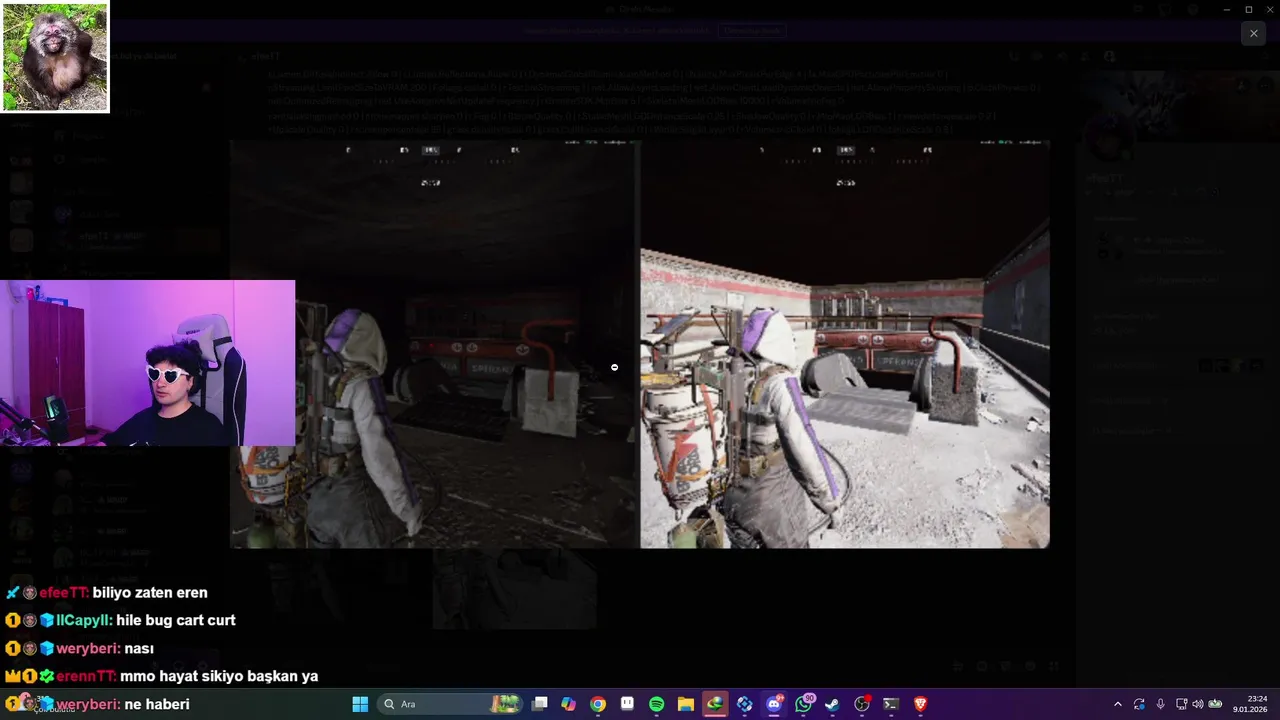Viewport: 1280px width, 720px height.
Task: Open the Terminal from the taskbar
Action: pyautogui.click(x=891, y=704)
